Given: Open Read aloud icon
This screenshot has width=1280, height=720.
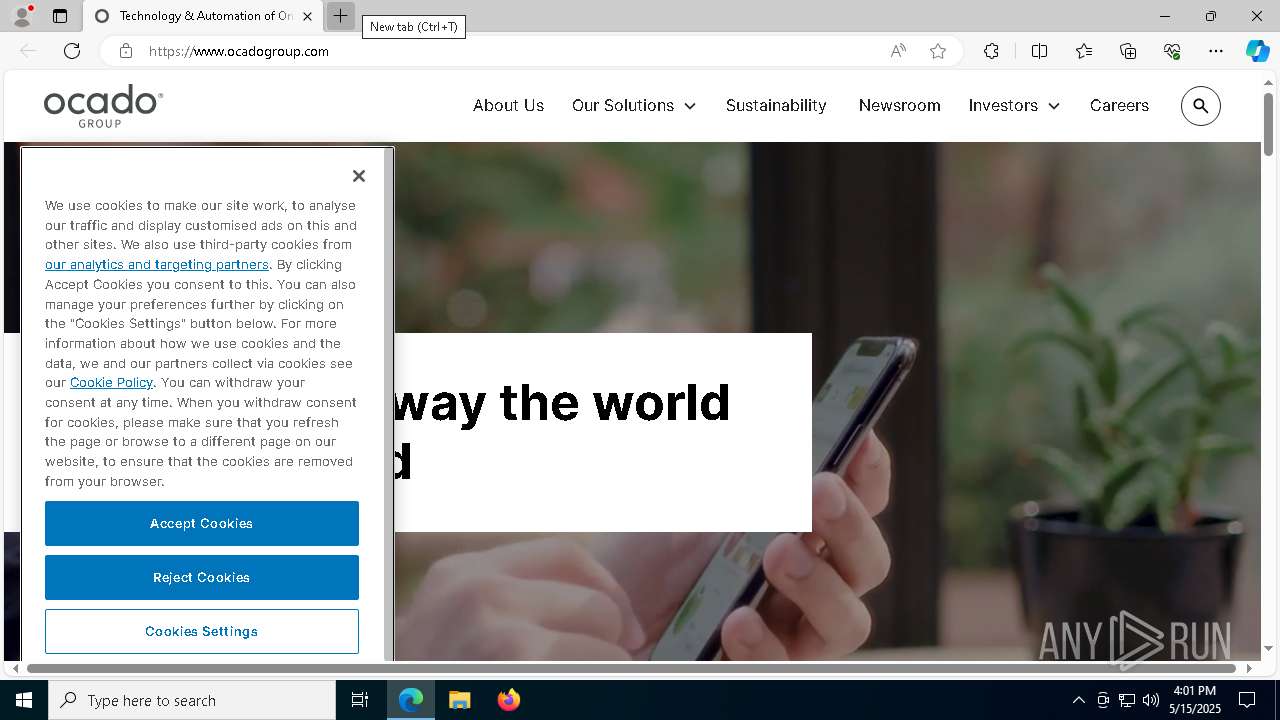Looking at the screenshot, I should click(898, 51).
